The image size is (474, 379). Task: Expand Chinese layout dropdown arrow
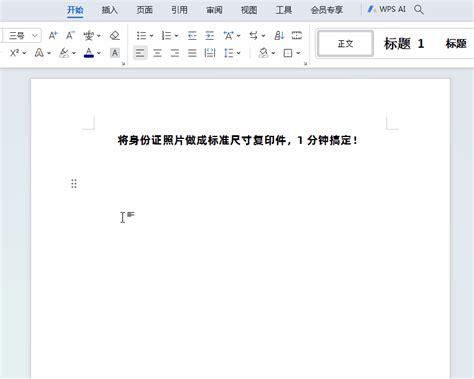point(238,36)
